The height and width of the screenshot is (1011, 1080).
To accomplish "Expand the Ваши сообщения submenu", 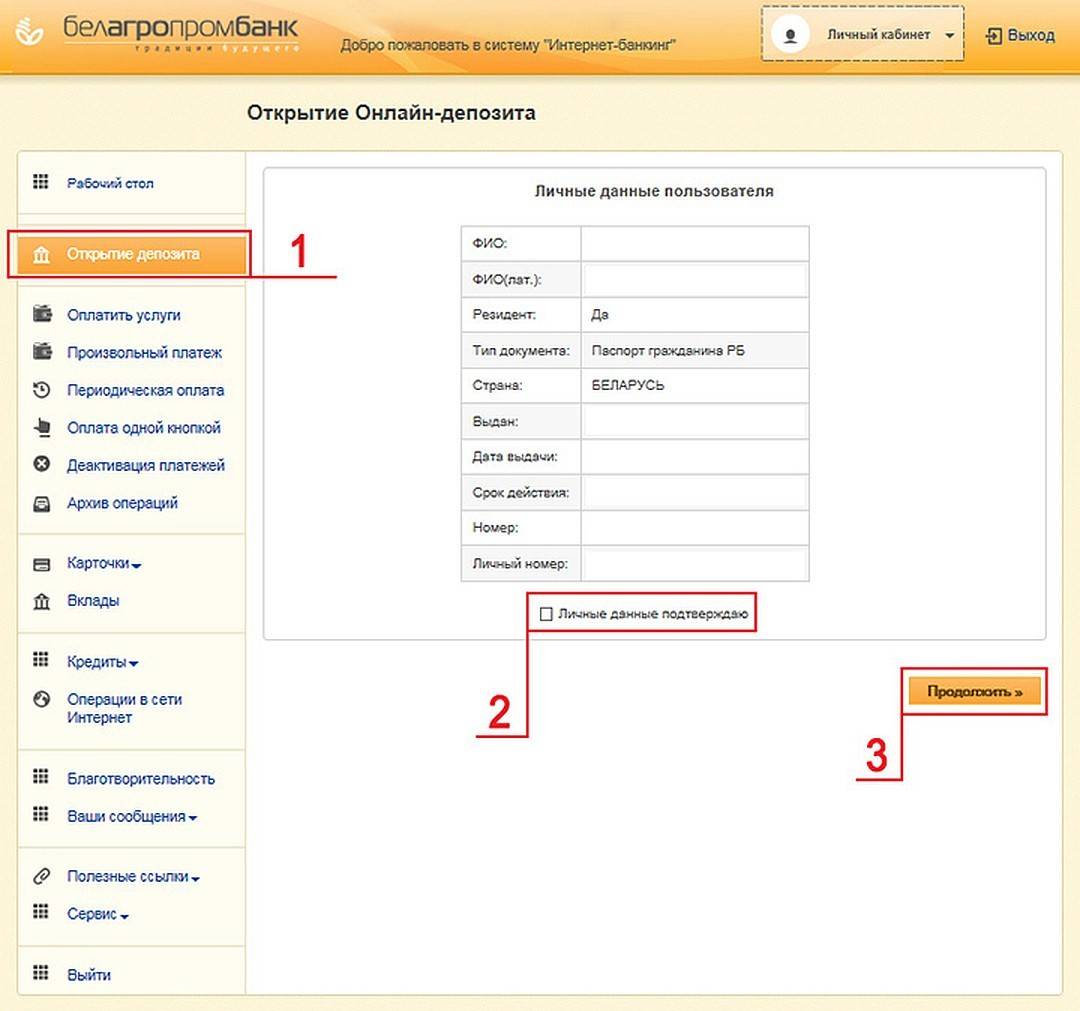I will coord(132,817).
